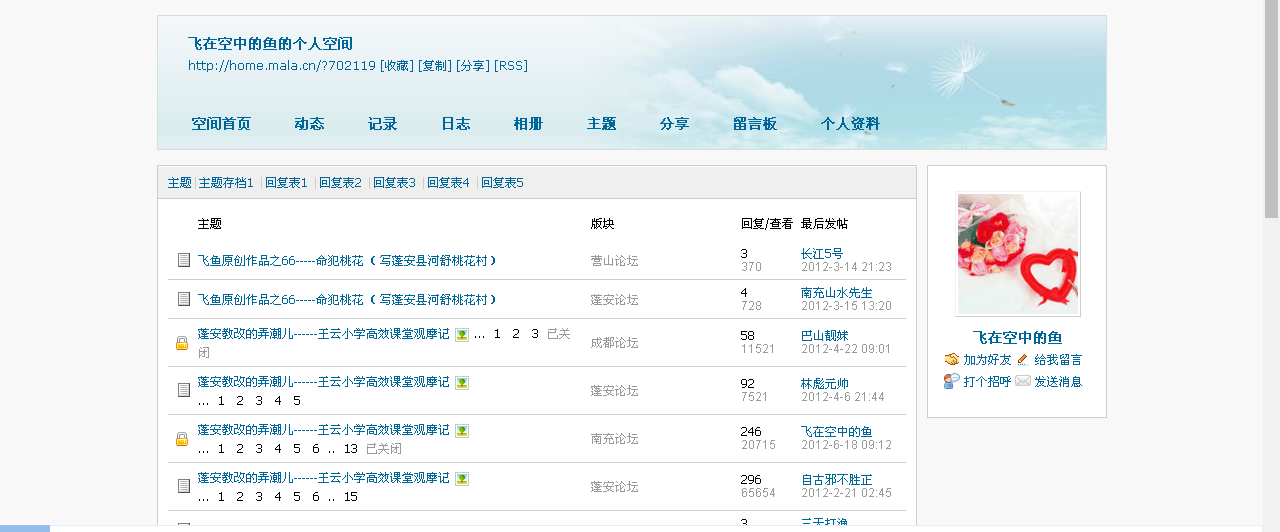Image resolution: width=1280 pixels, height=532 pixels.
Task: Open the 营山论坛 forum link
Action: [x=614, y=261]
